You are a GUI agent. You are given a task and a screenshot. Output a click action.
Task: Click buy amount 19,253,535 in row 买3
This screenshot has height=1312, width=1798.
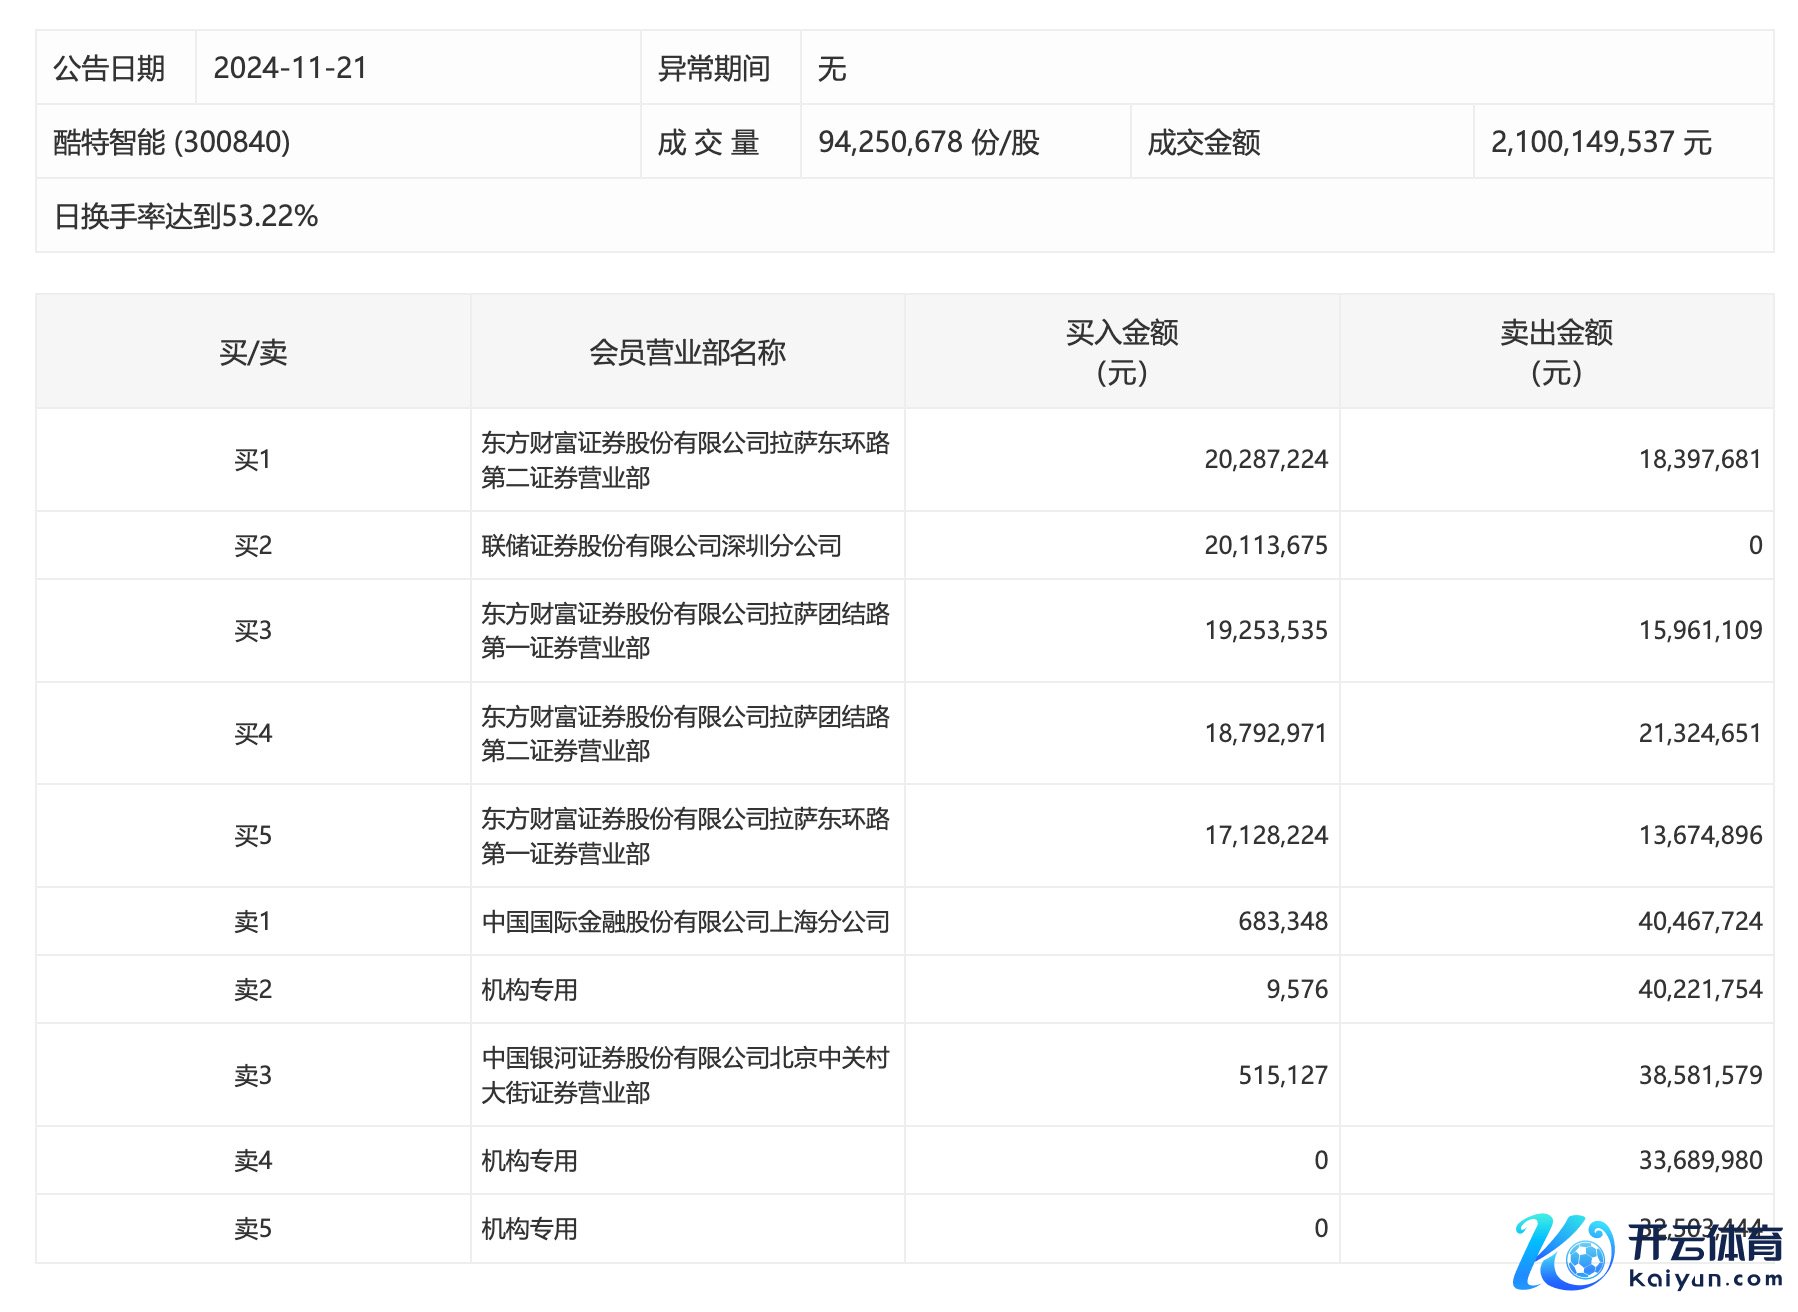coord(1265,631)
